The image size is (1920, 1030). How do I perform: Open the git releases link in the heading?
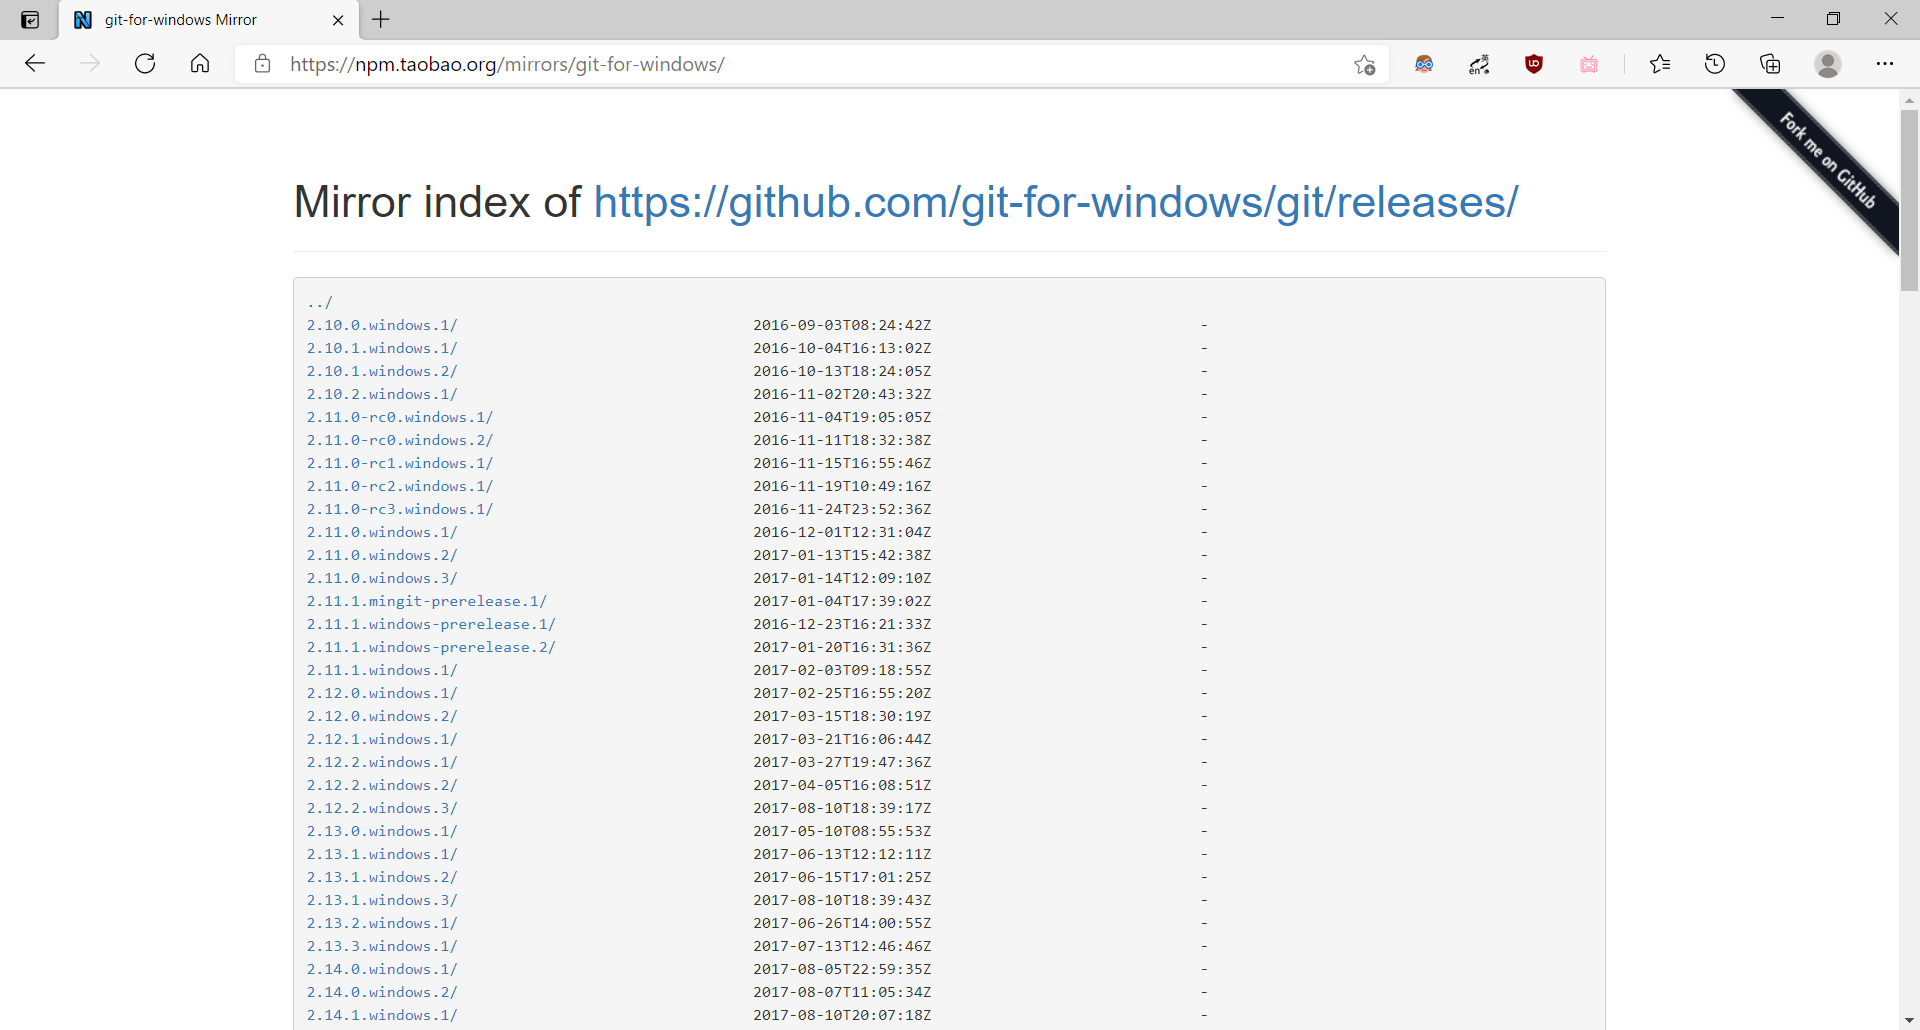click(1055, 202)
